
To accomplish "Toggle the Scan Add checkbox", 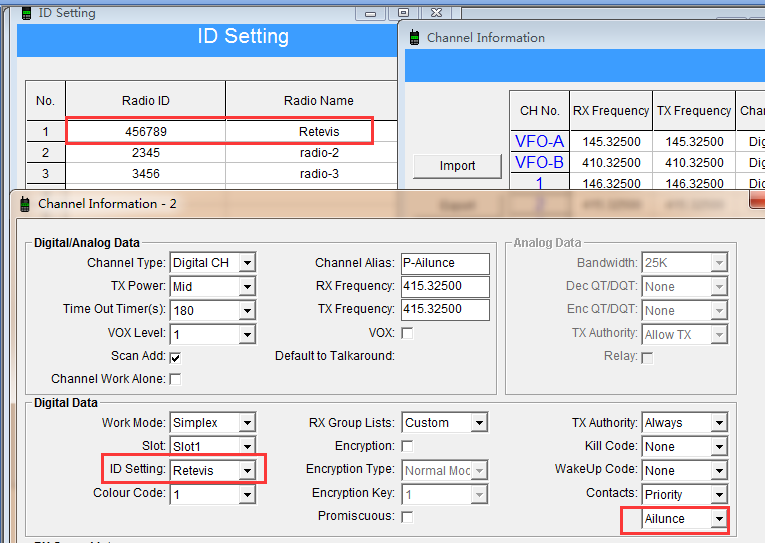I will pos(175,356).
